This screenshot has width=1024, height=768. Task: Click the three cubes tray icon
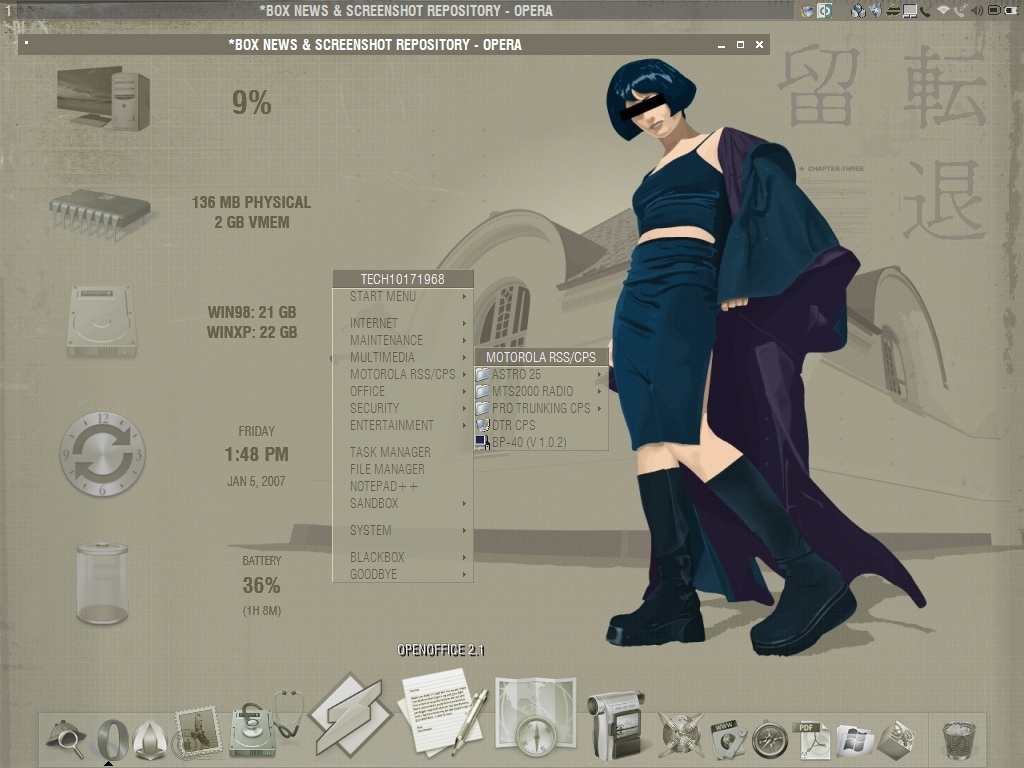click(x=859, y=10)
